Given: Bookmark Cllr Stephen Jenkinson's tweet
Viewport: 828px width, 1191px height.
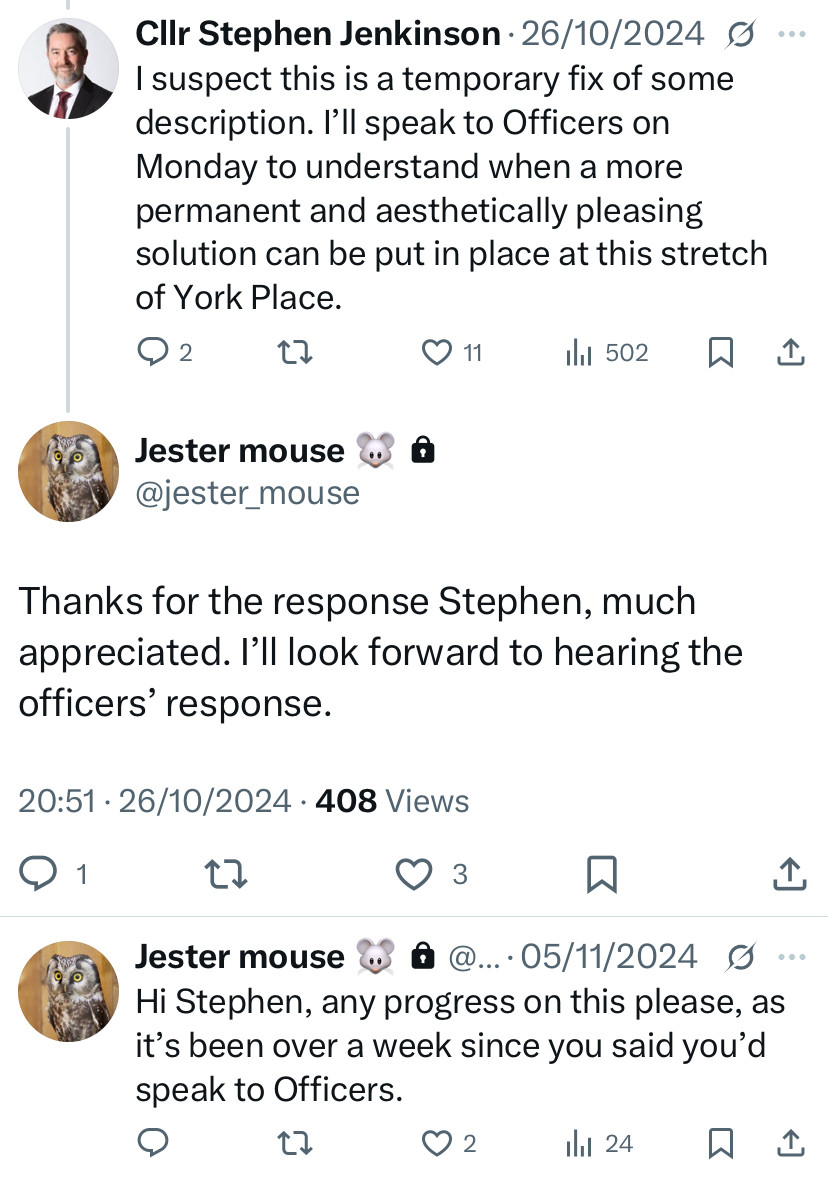Looking at the screenshot, I should click(720, 352).
